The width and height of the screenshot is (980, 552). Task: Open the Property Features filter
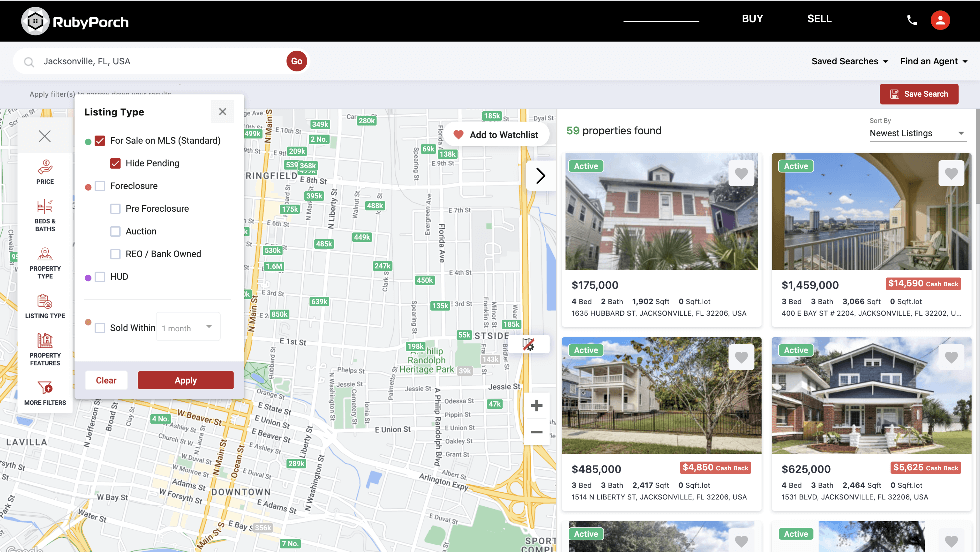pos(45,349)
